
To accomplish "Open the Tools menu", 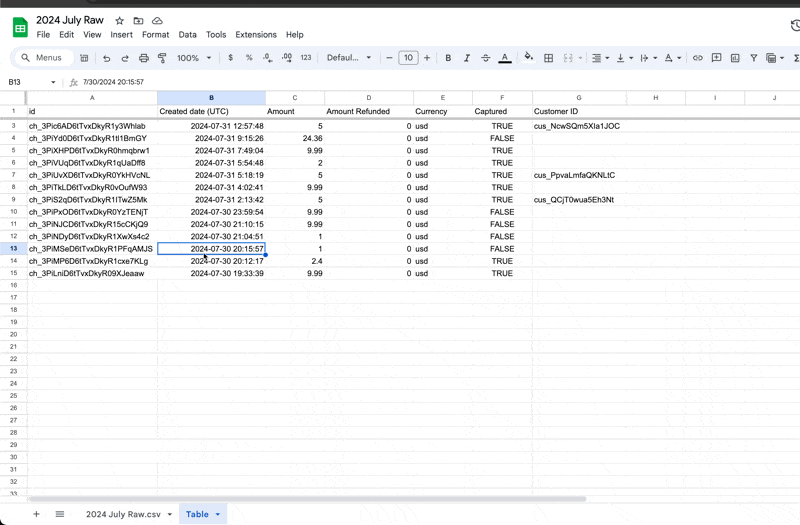I will [216, 35].
